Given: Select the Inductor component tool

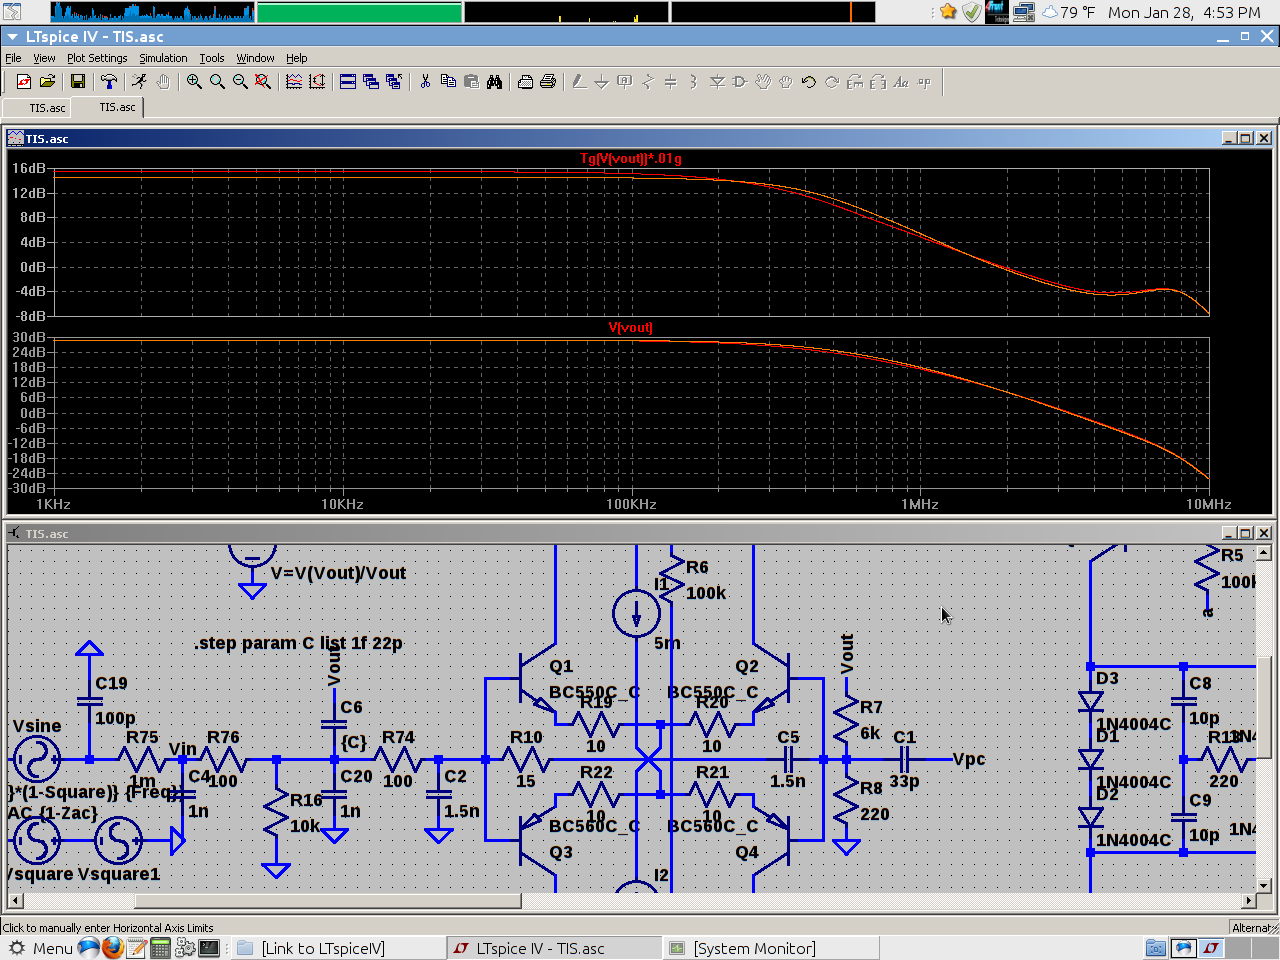Looking at the screenshot, I should [x=694, y=82].
